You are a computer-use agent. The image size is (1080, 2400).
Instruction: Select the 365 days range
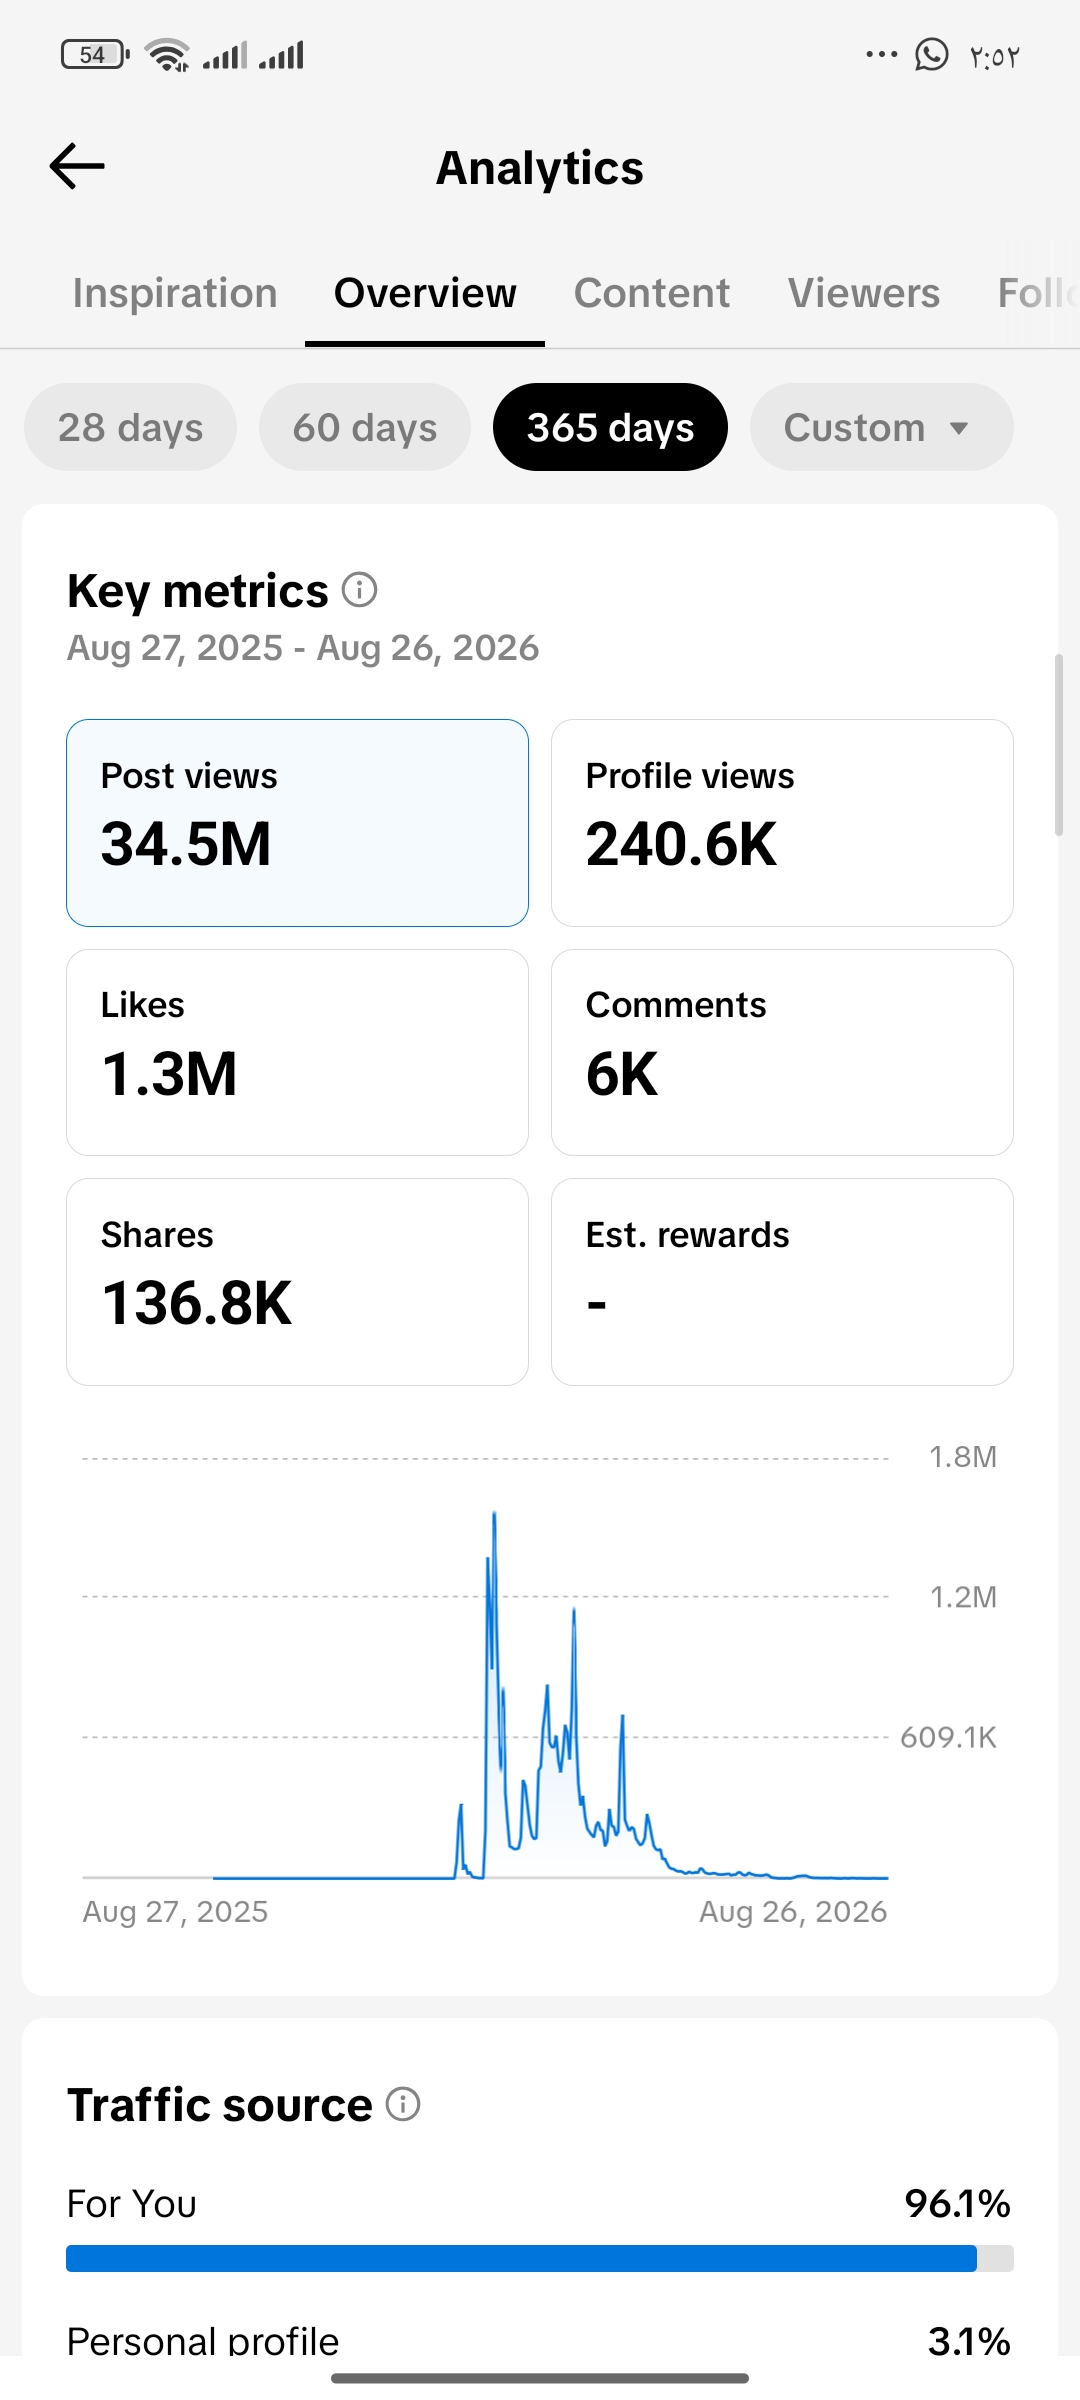610,427
